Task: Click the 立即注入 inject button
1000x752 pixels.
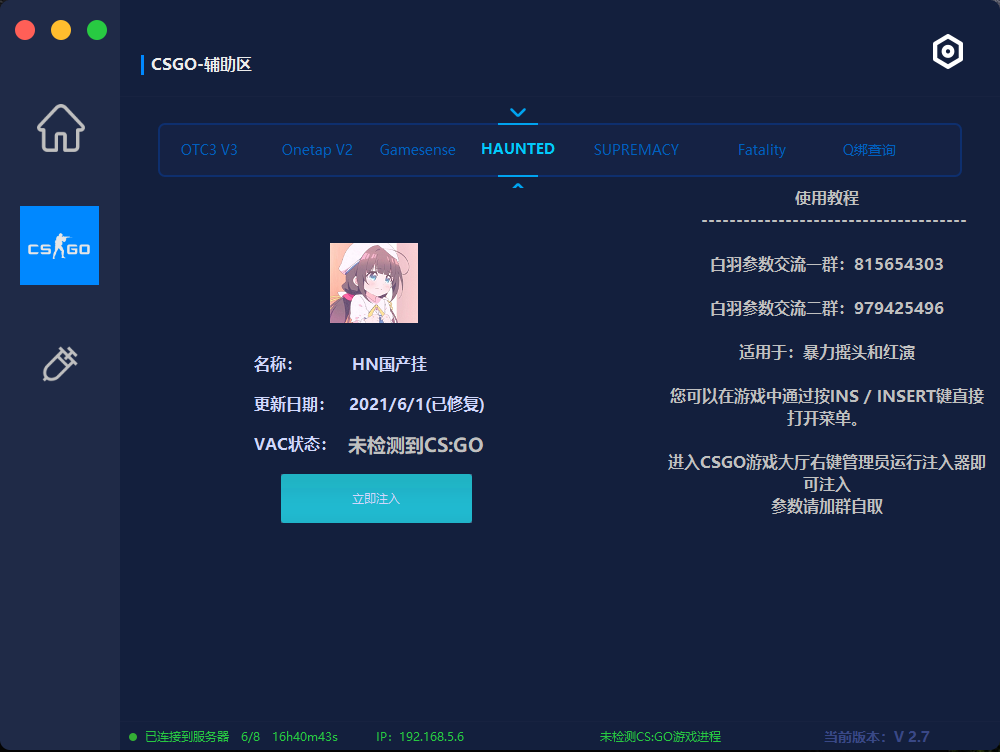Action: [376, 498]
